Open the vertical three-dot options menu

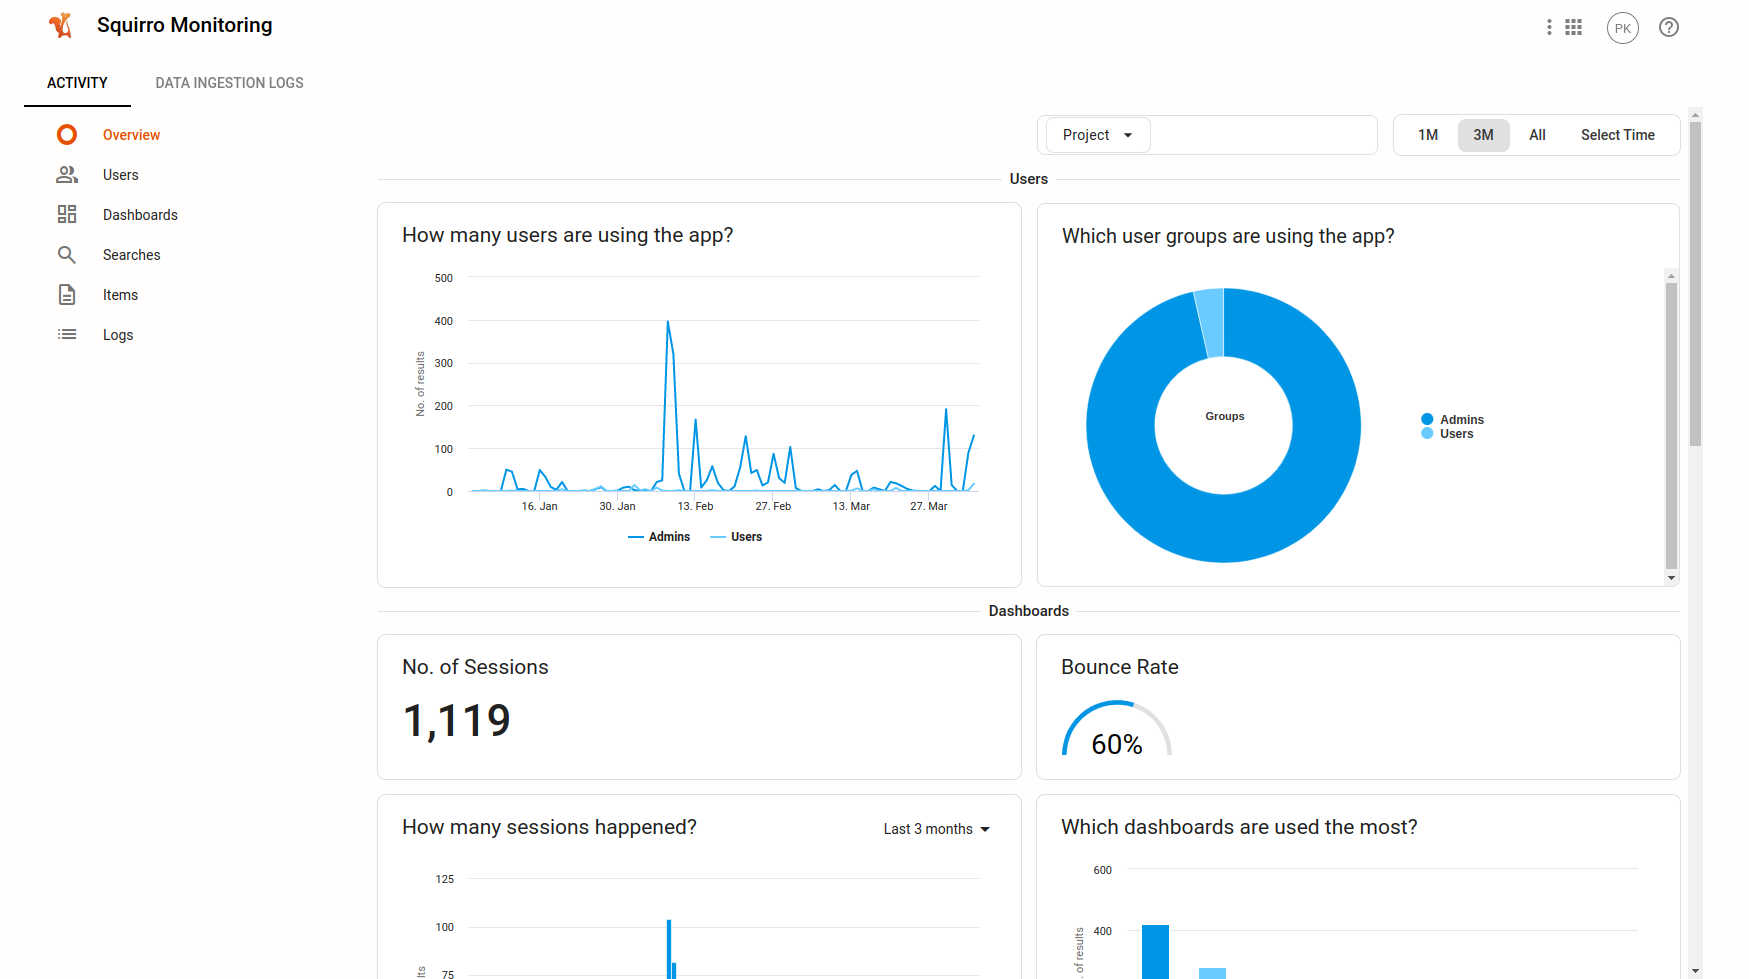1549,27
